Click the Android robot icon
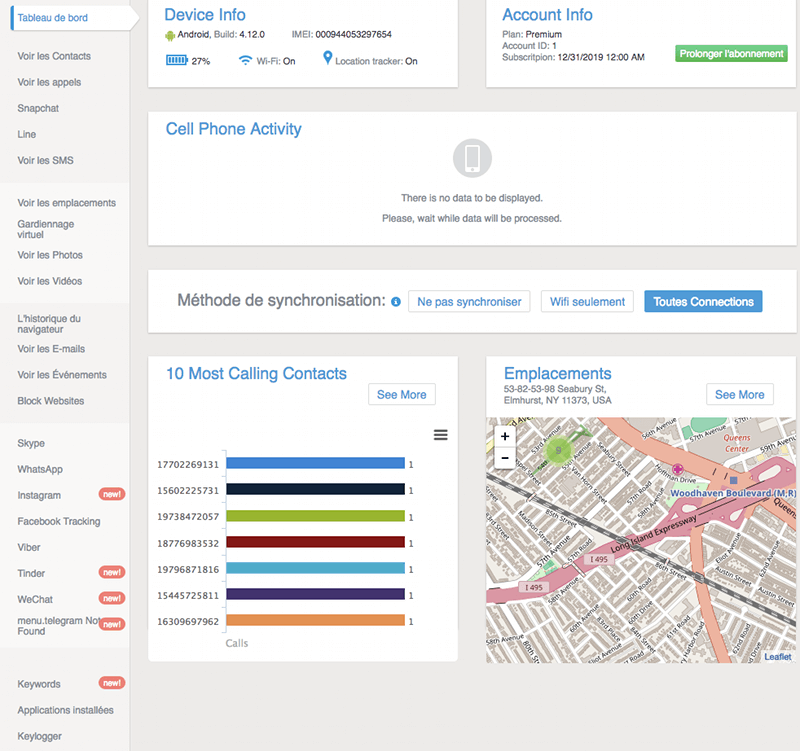Screen dimensions: 800x751 click(170, 36)
